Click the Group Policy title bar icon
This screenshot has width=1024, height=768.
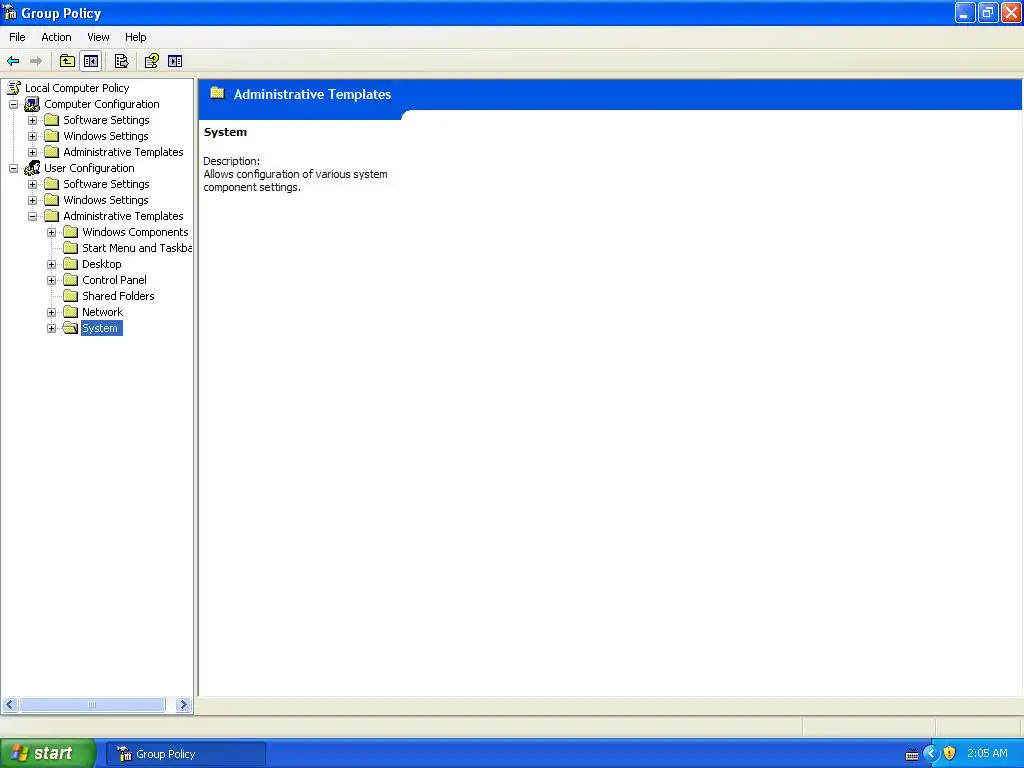click(x=10, y=12)
